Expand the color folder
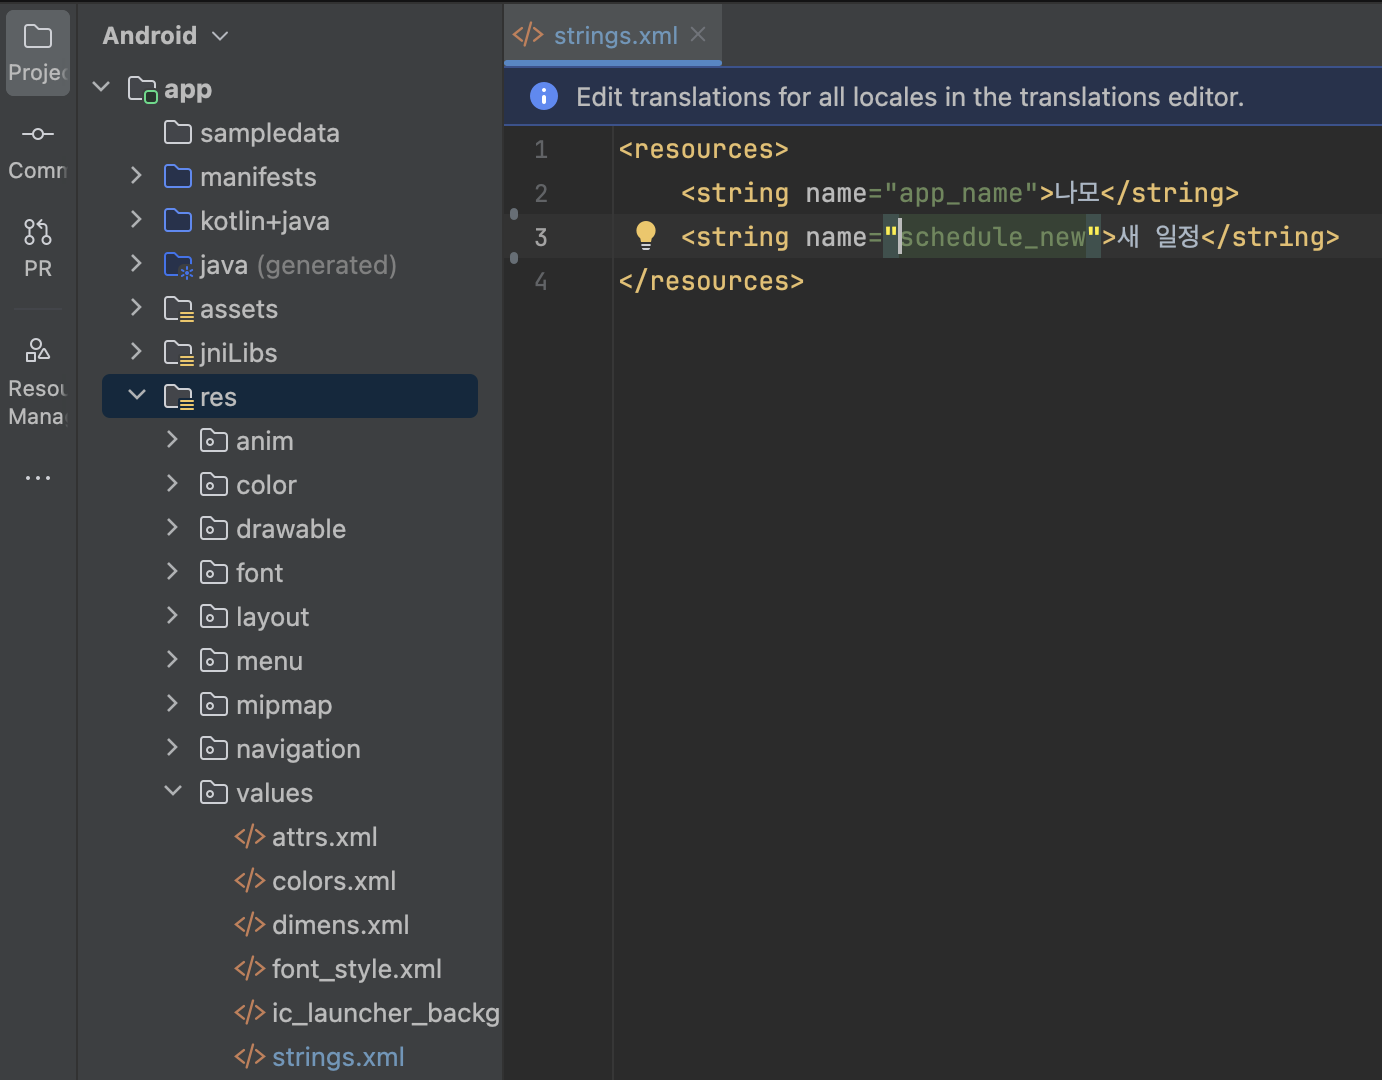This screenshot has width=1382, height=1080. [173, 484]
